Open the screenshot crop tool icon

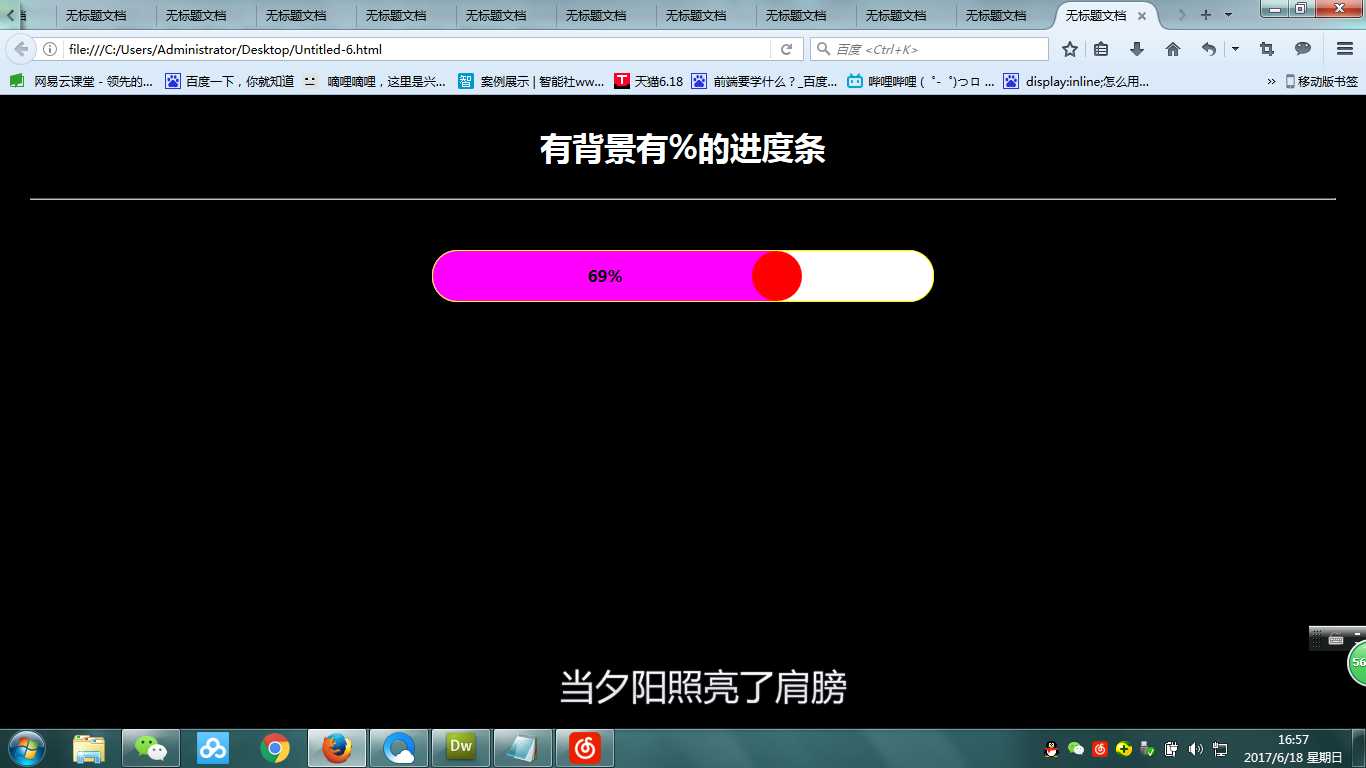(1267, 49)
